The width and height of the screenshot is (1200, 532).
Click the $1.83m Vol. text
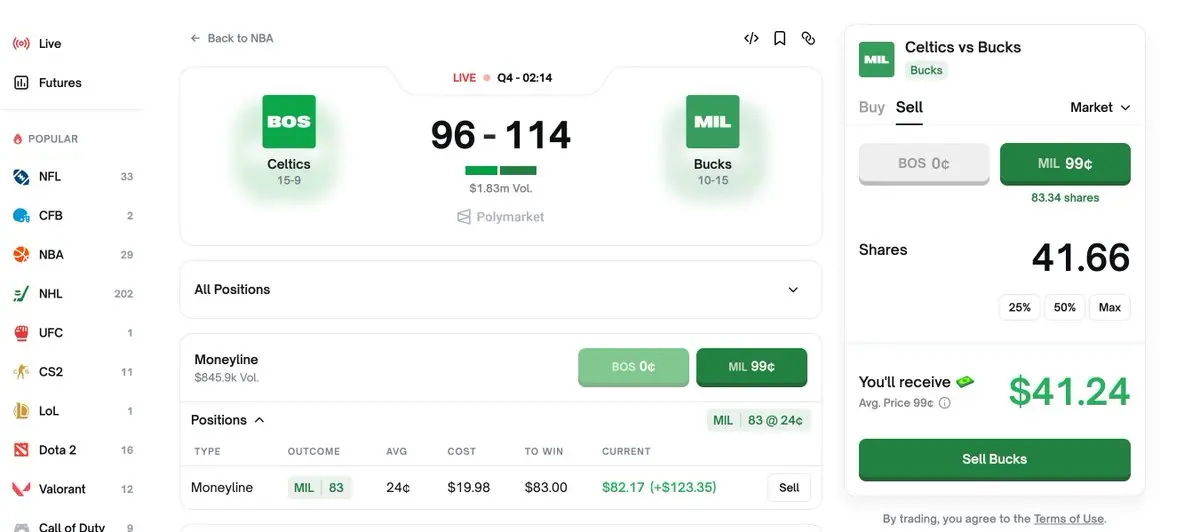point(501,188)
